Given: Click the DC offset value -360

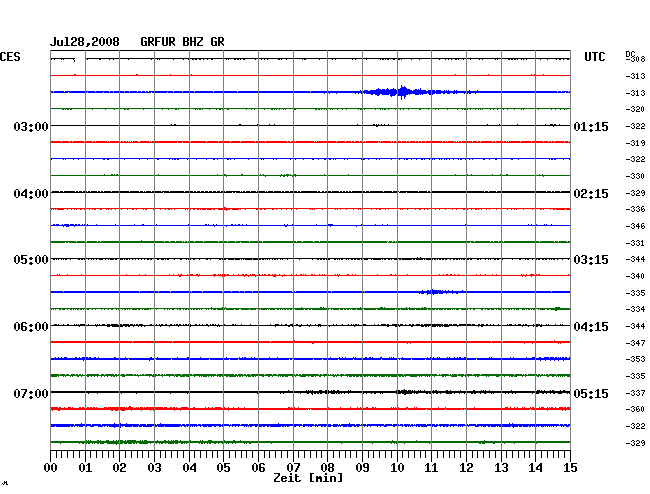Looking at the screenshot, I should coord(635,409).
